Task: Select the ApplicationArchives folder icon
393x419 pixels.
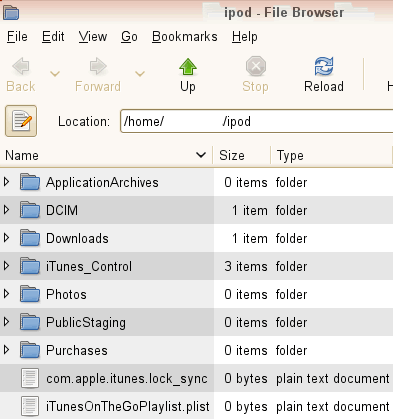Action: coord(30,182)
